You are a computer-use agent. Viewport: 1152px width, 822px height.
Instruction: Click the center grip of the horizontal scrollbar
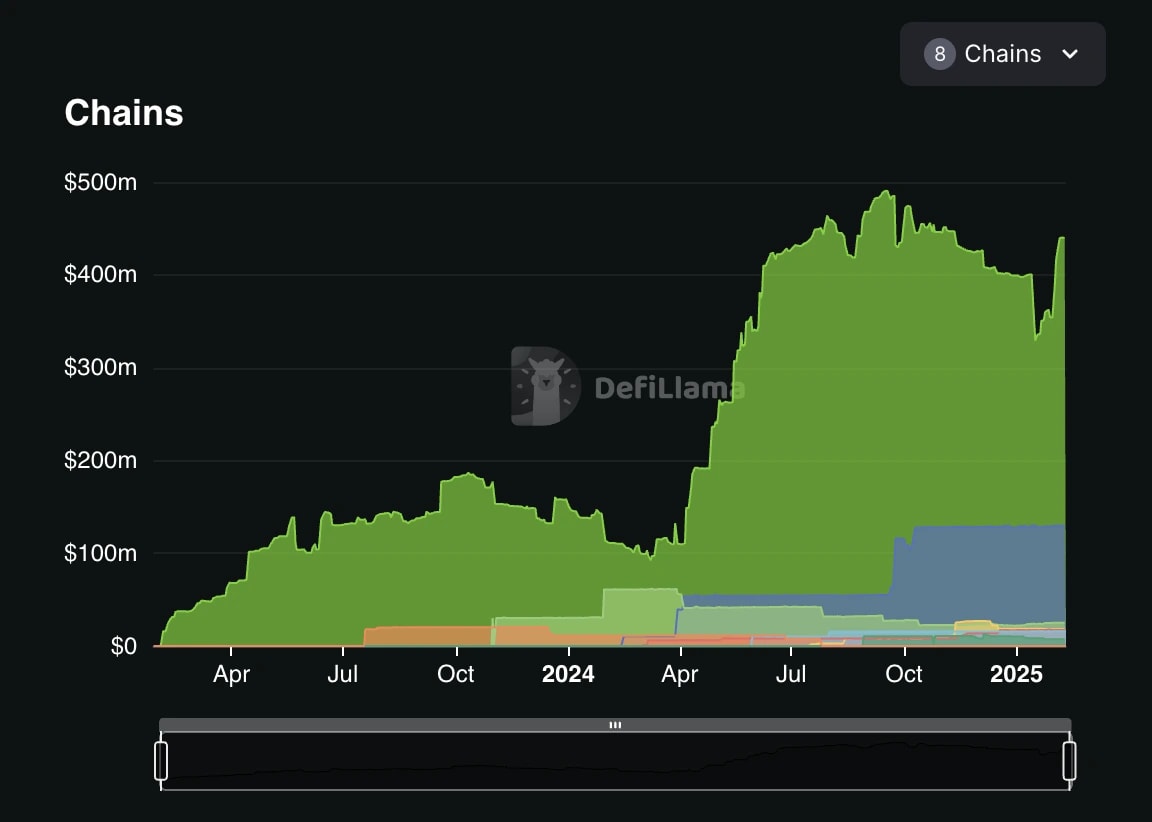615,725
